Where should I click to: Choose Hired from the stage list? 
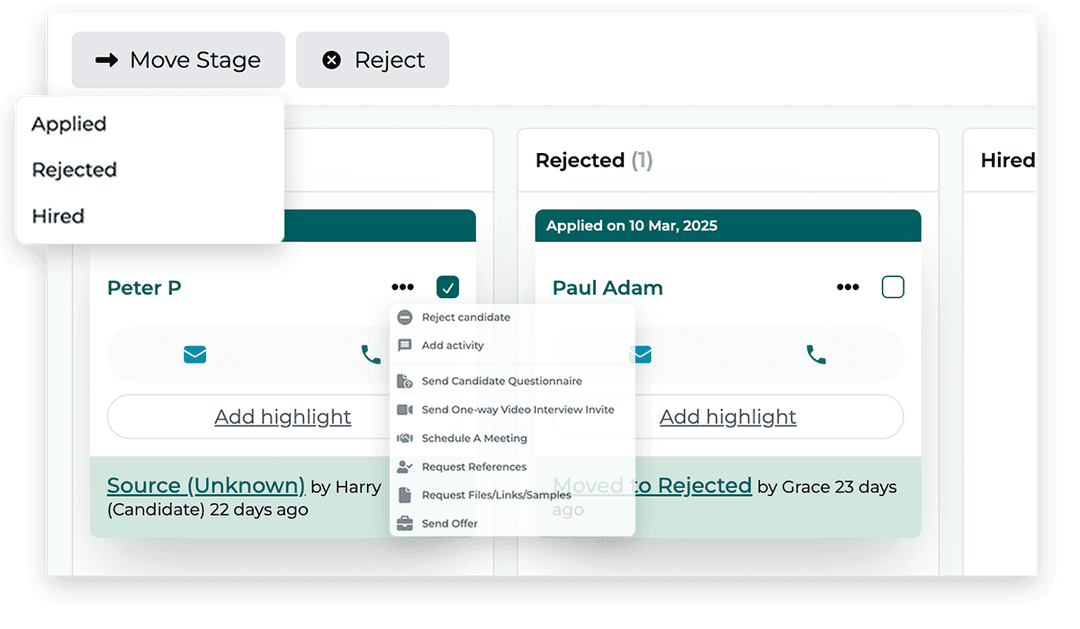(58, 216)
